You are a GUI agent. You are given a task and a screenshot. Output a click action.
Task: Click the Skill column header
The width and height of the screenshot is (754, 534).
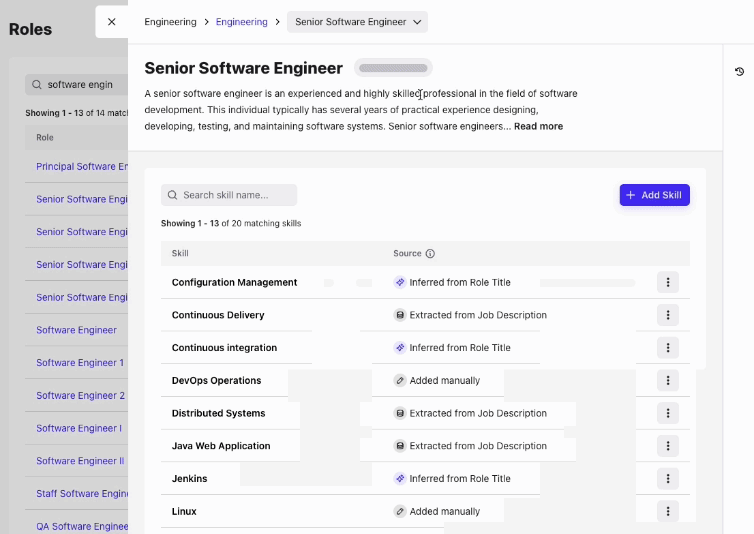point(180,254)
